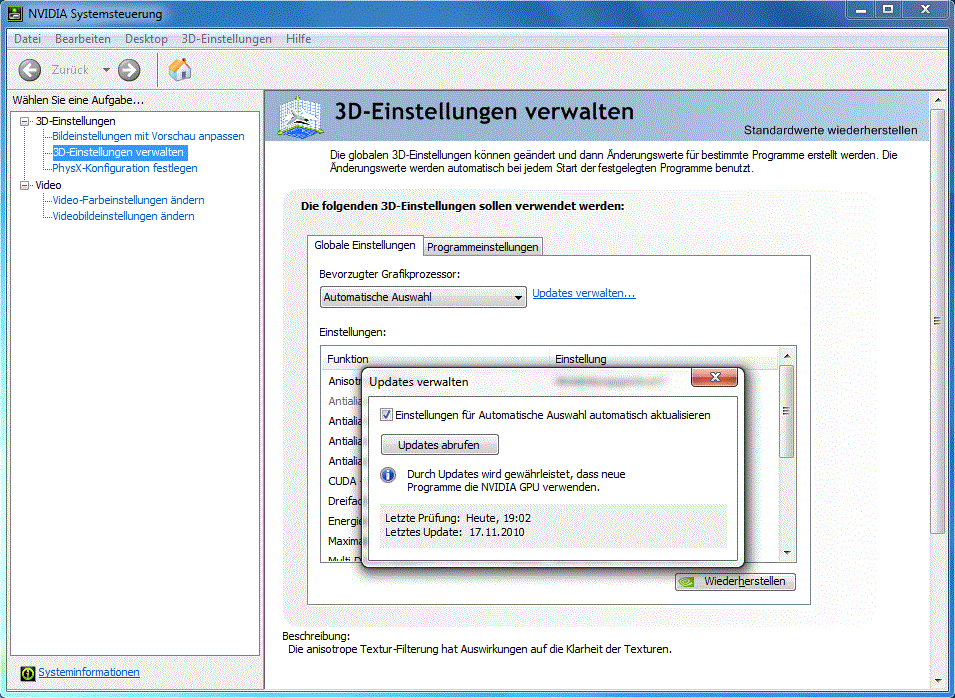Go back with the Zurück arrow icon
The height and width of the screenshot is (698, 955).
click(x=29, y=70)
